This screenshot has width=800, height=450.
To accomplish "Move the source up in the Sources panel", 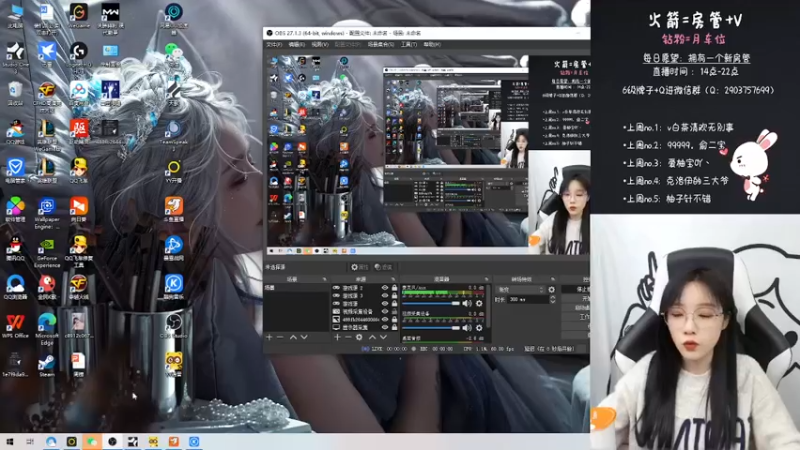I will [372, 337].
